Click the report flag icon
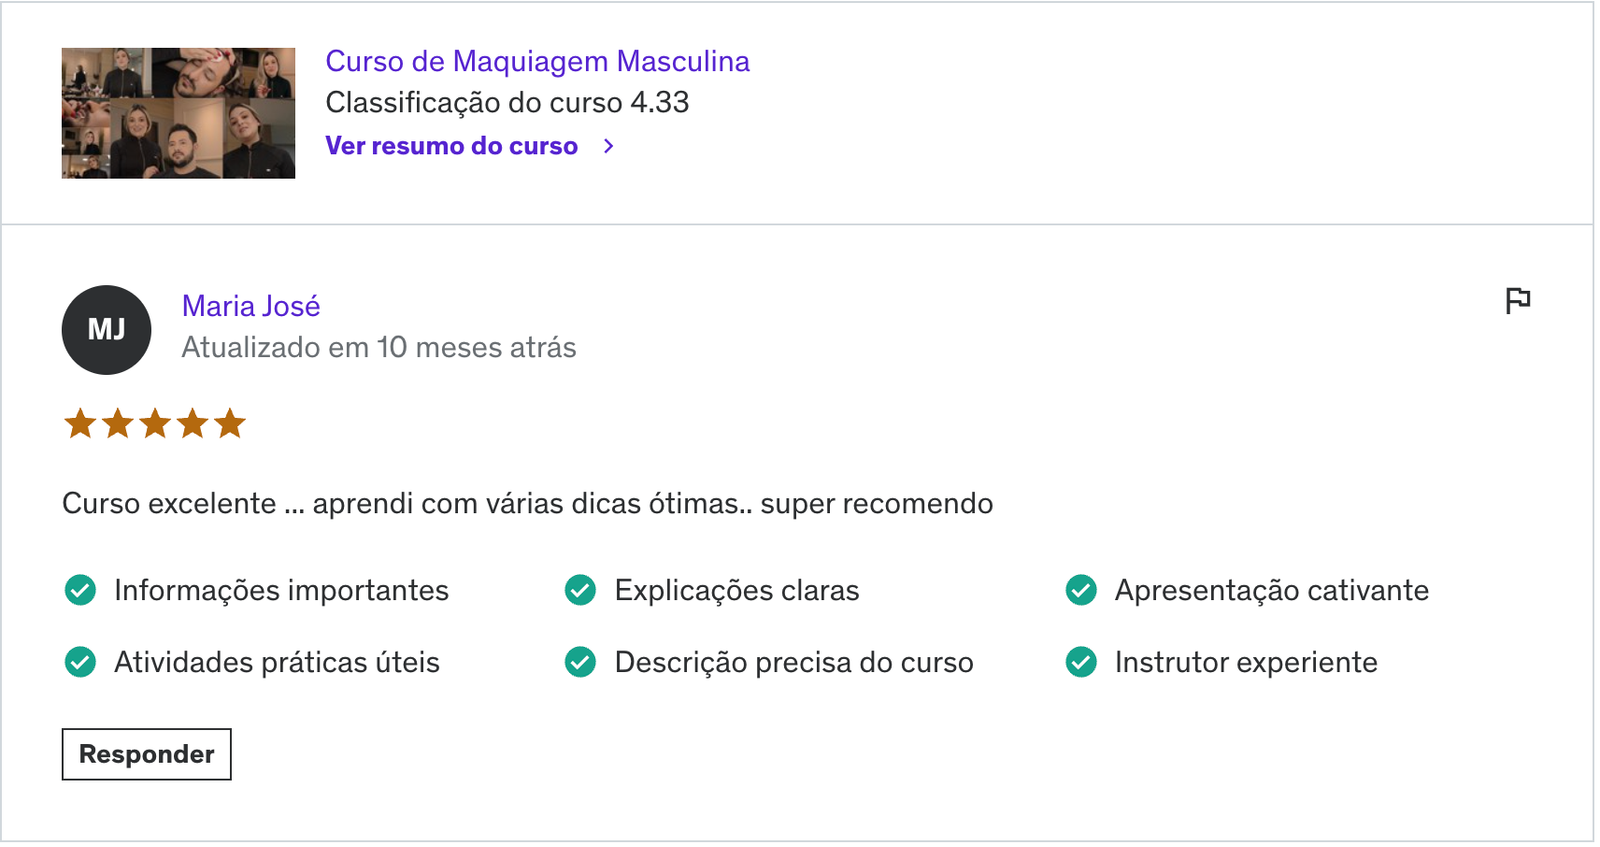 [1518, 301]
